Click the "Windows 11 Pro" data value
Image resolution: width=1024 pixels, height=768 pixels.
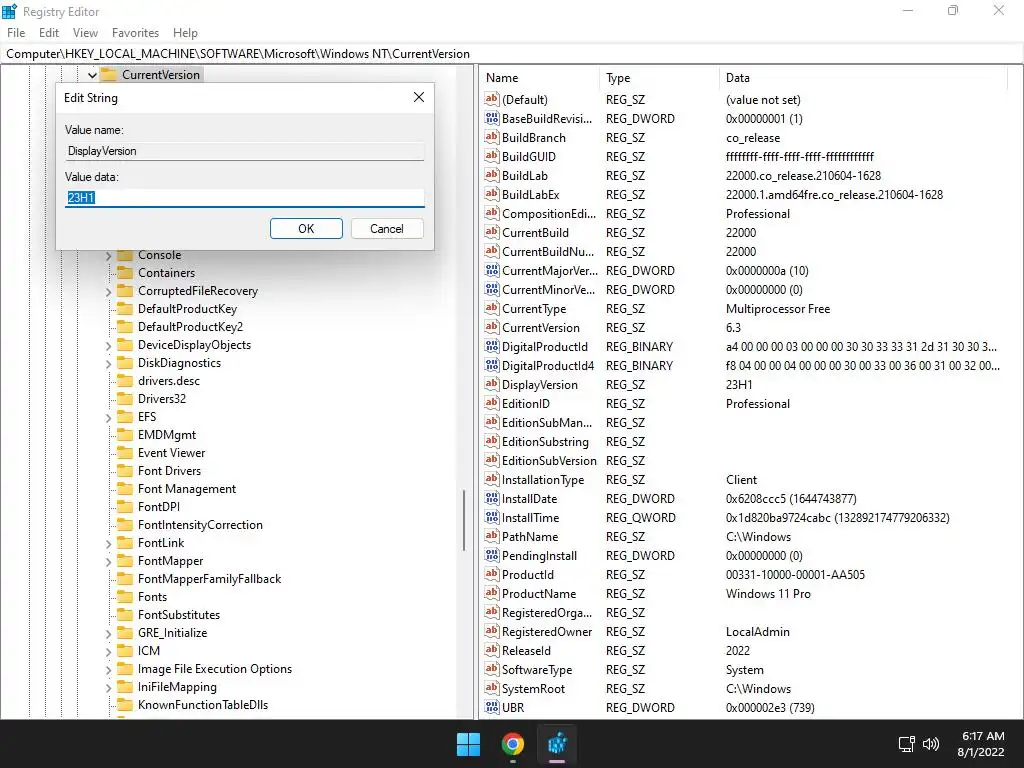pos(768,594)
